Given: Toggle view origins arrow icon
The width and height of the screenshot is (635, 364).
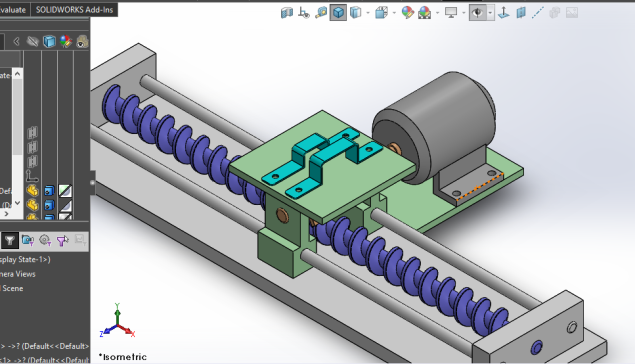Looking at the screenshot, I should pos(503,13).
